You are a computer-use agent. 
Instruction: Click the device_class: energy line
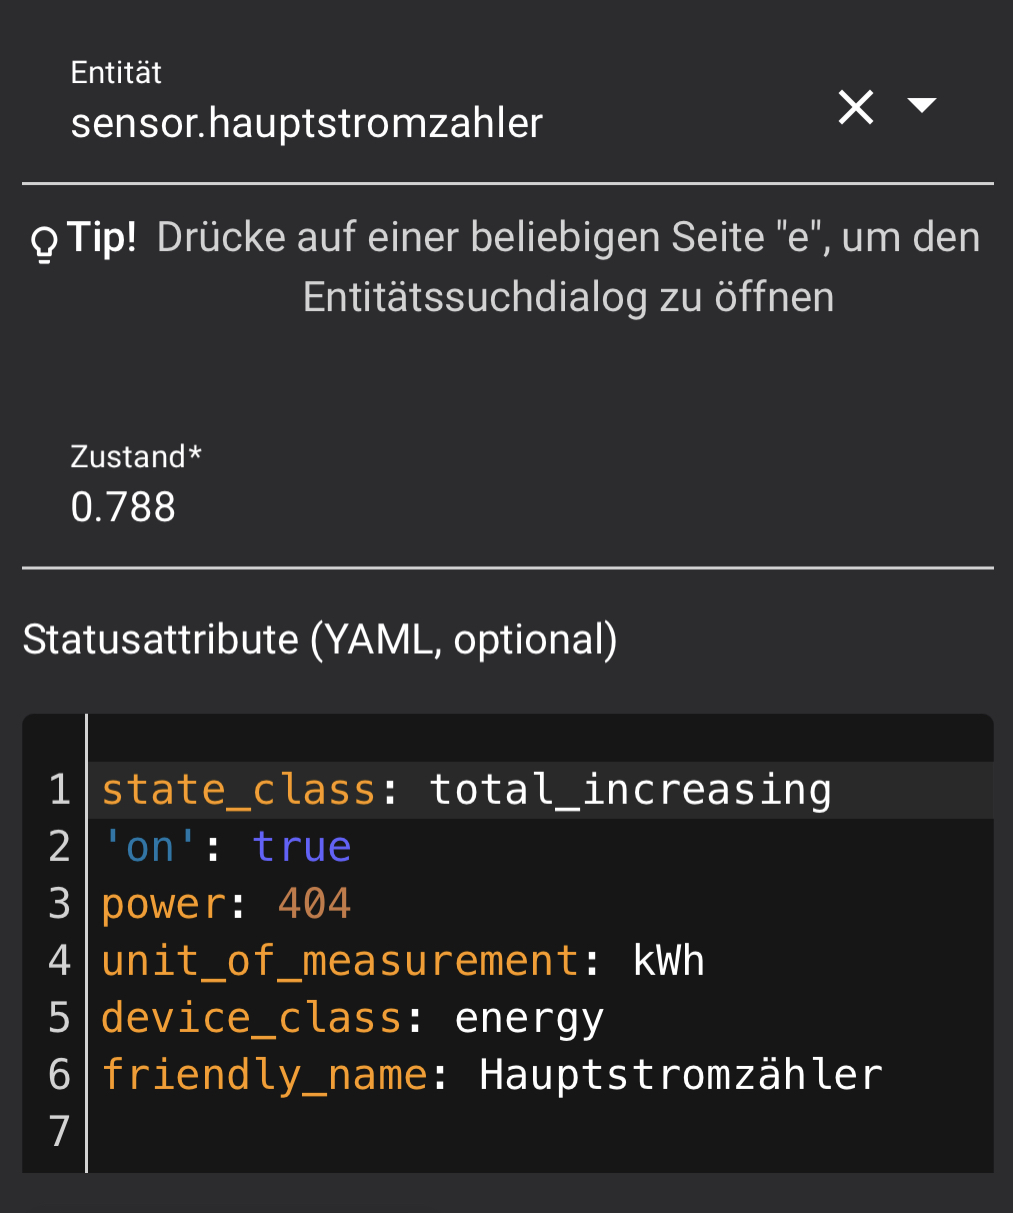pos(352,1018)
